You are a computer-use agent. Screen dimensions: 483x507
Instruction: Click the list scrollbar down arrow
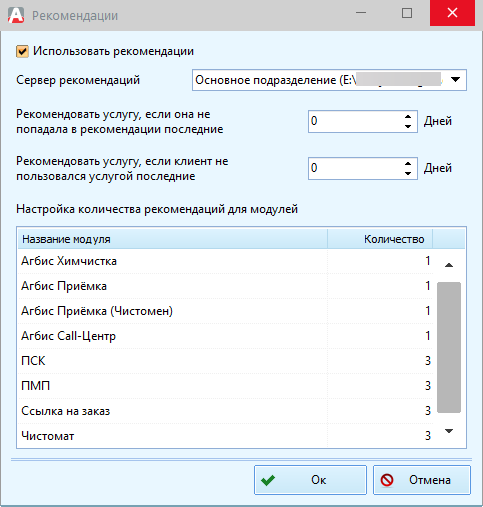point(449,431)
